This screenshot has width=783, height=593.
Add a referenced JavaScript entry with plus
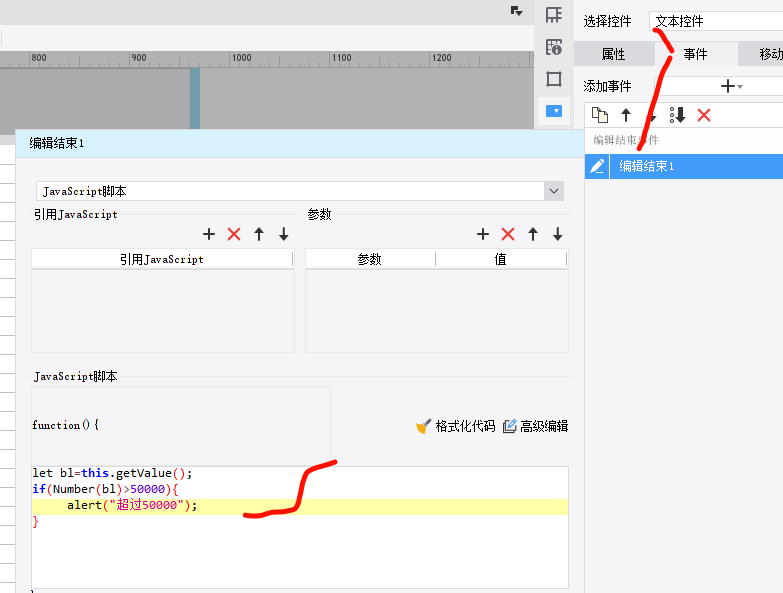[x=209, y=234]
